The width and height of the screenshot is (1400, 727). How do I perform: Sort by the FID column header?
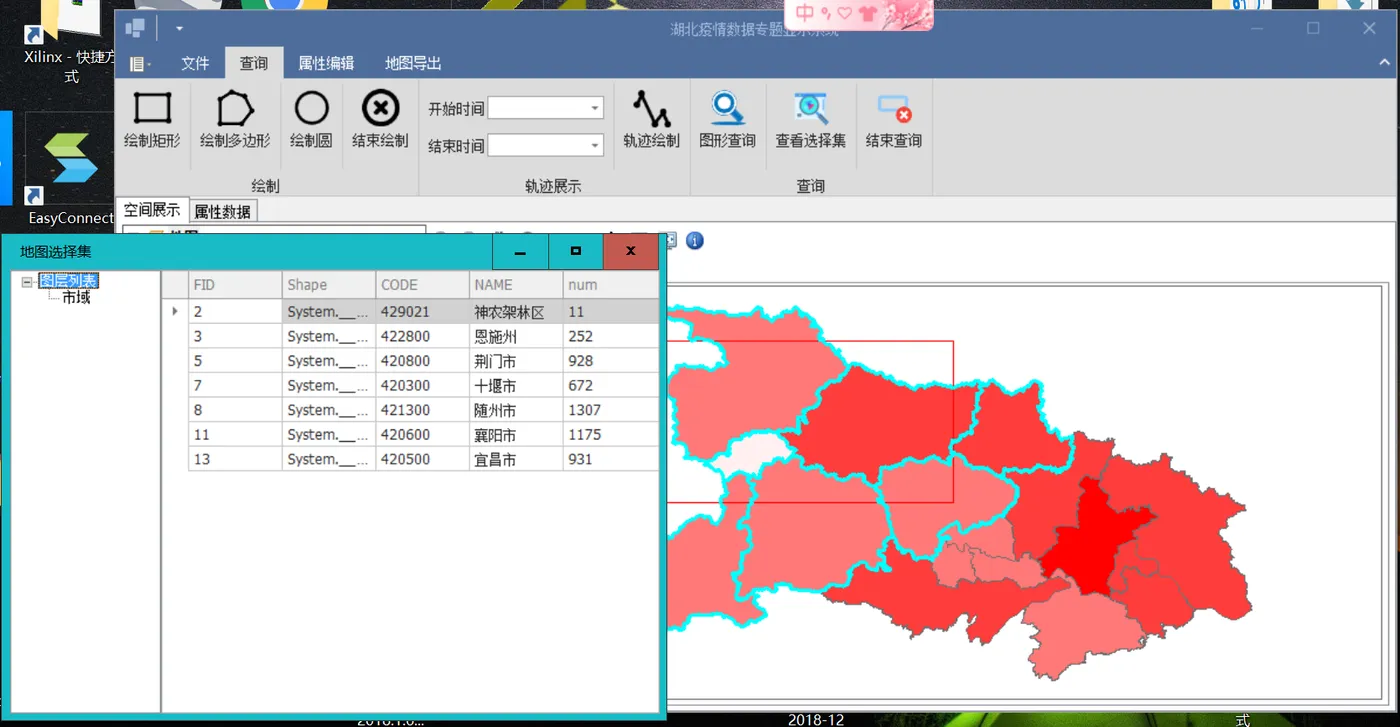coord(235,285)
